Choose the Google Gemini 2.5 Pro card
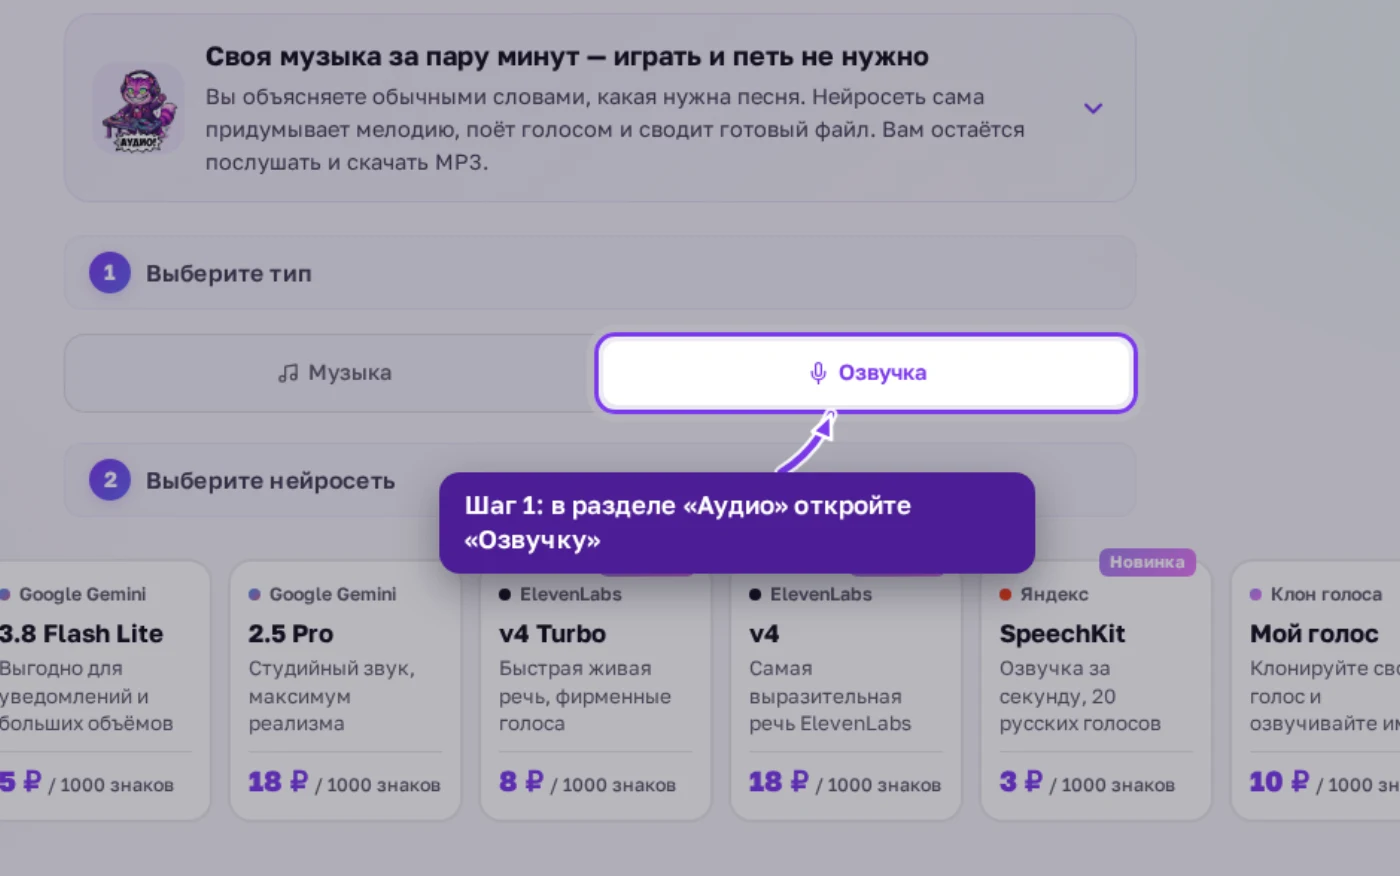 click(x=345, y=690)
